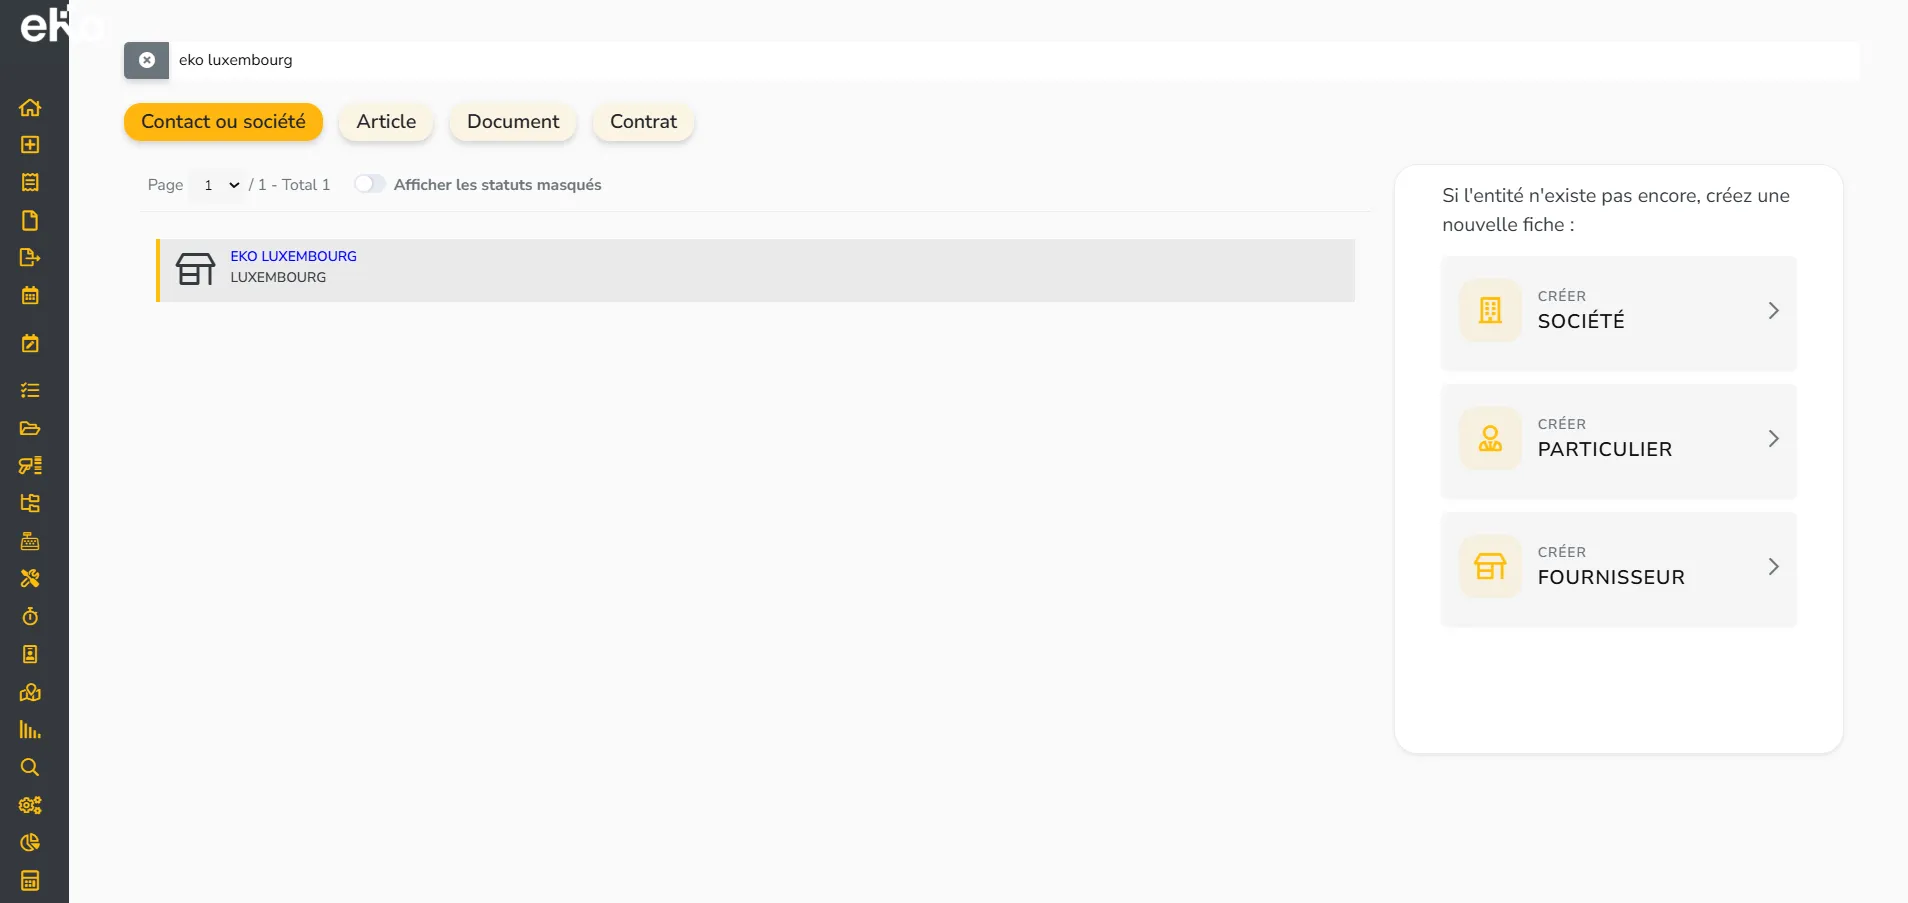Toggle Afficher les statuts masqués switch
This screenshot has width=1908, height=903.
click(369, 184)
